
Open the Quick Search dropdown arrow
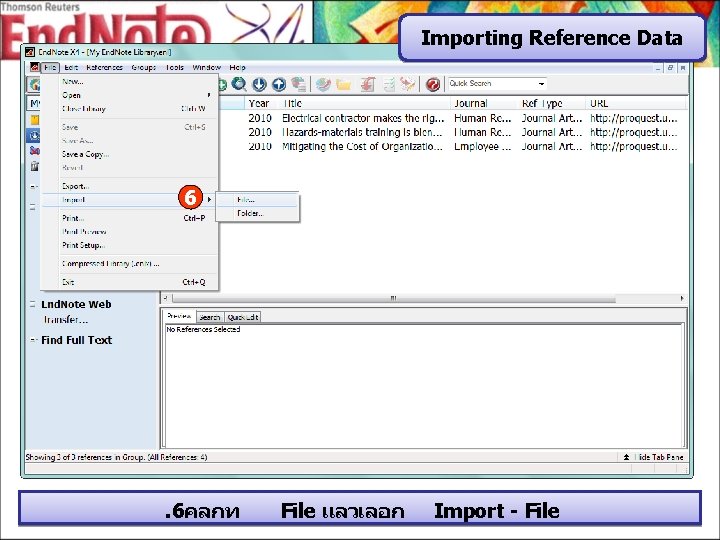pos(541,84)
